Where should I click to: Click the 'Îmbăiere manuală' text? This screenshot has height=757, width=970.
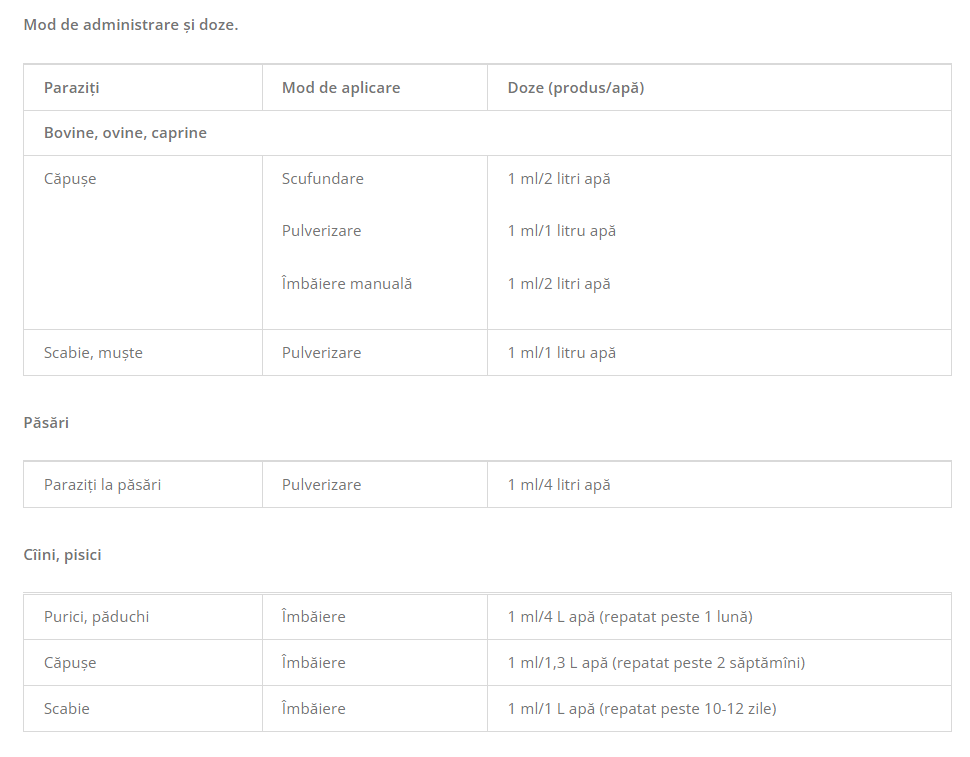(347, 284)
